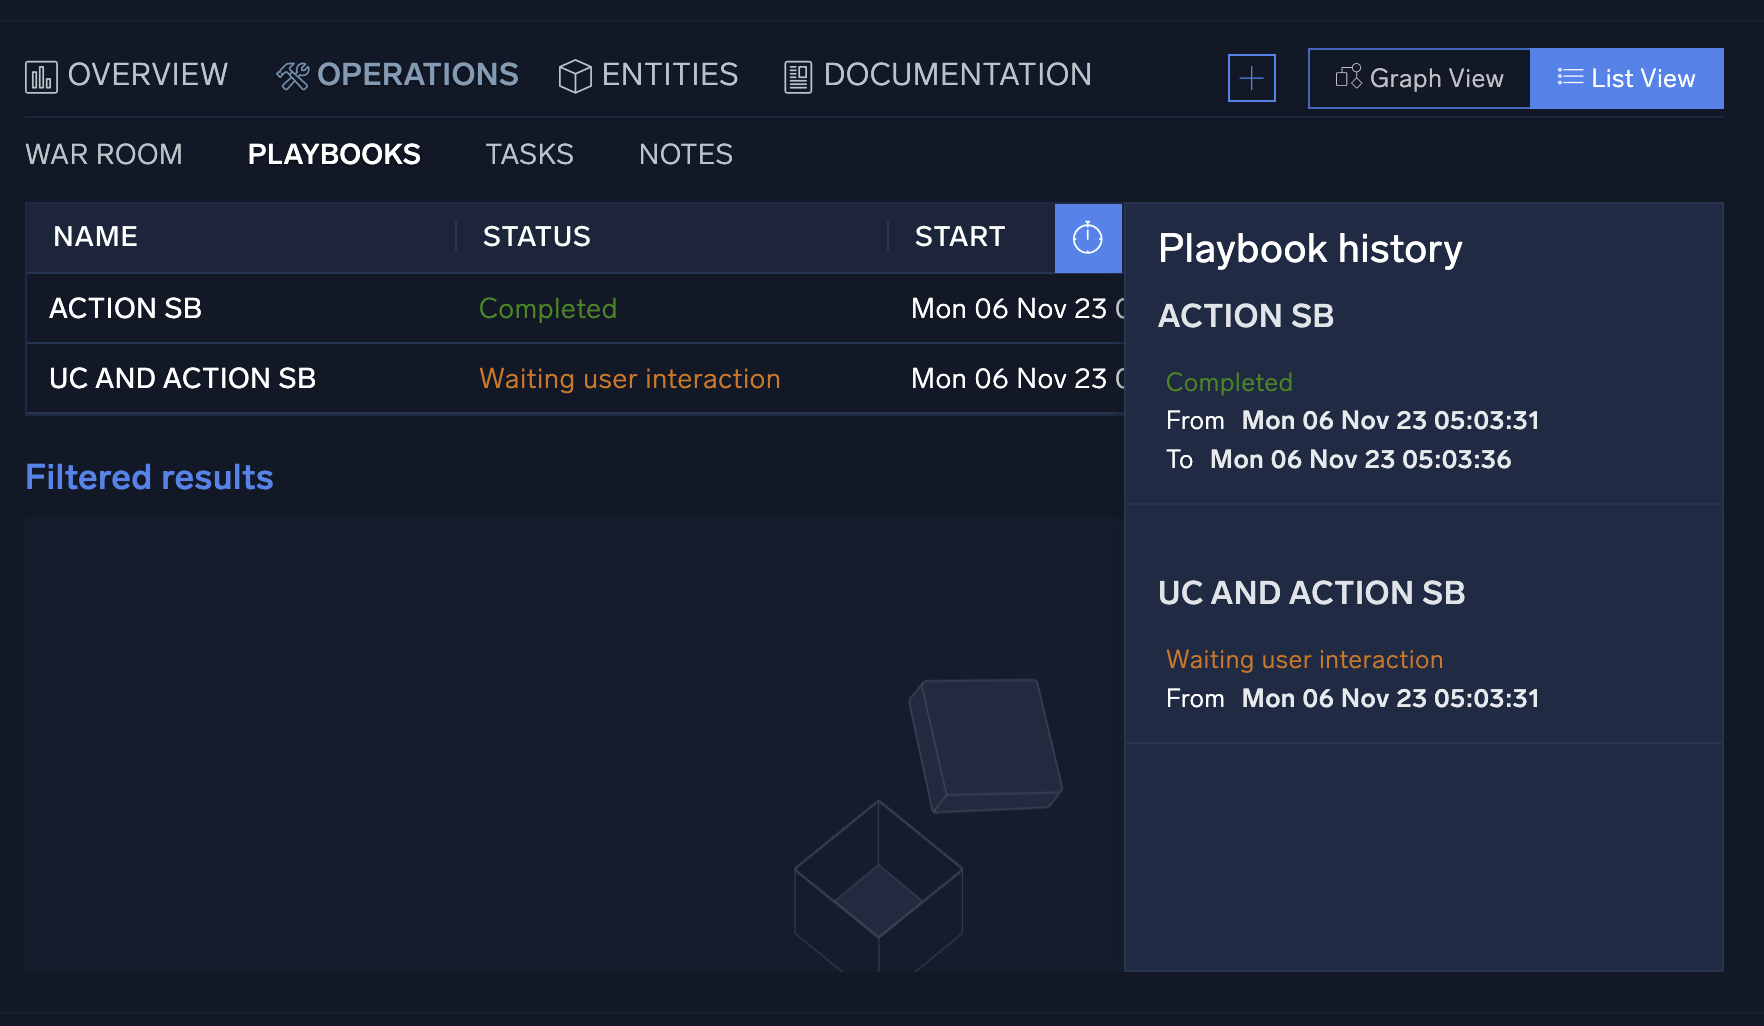
Task: Sort playbooks by the NAME column
Action: (95, 237)
